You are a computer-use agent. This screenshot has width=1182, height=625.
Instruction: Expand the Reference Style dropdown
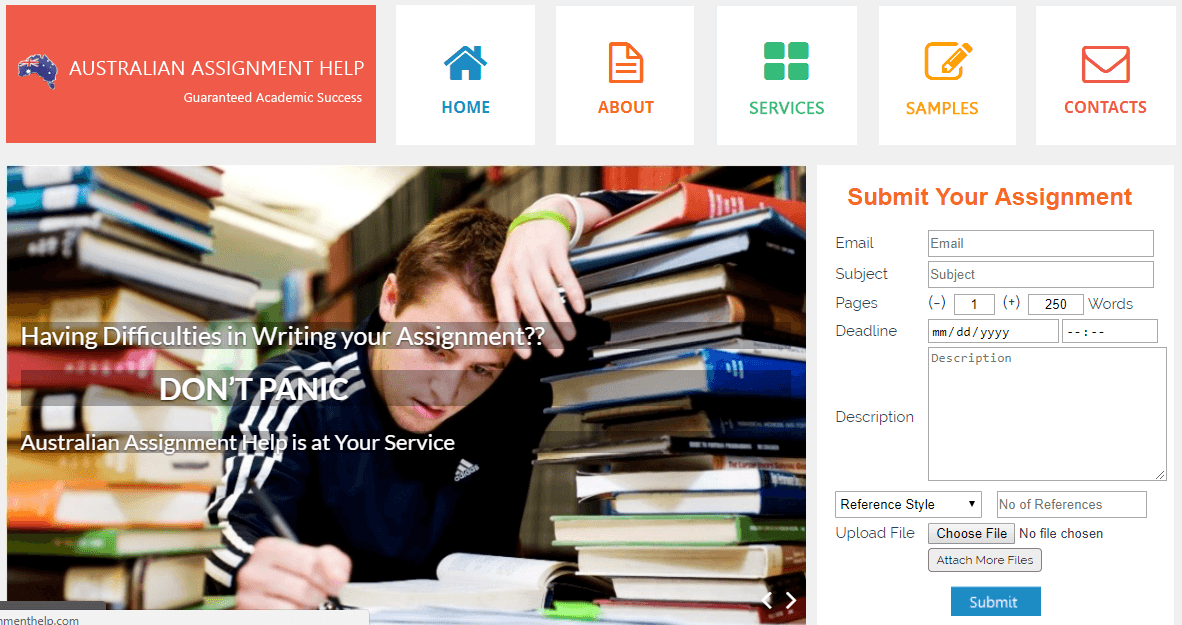(x=908, y=504)
